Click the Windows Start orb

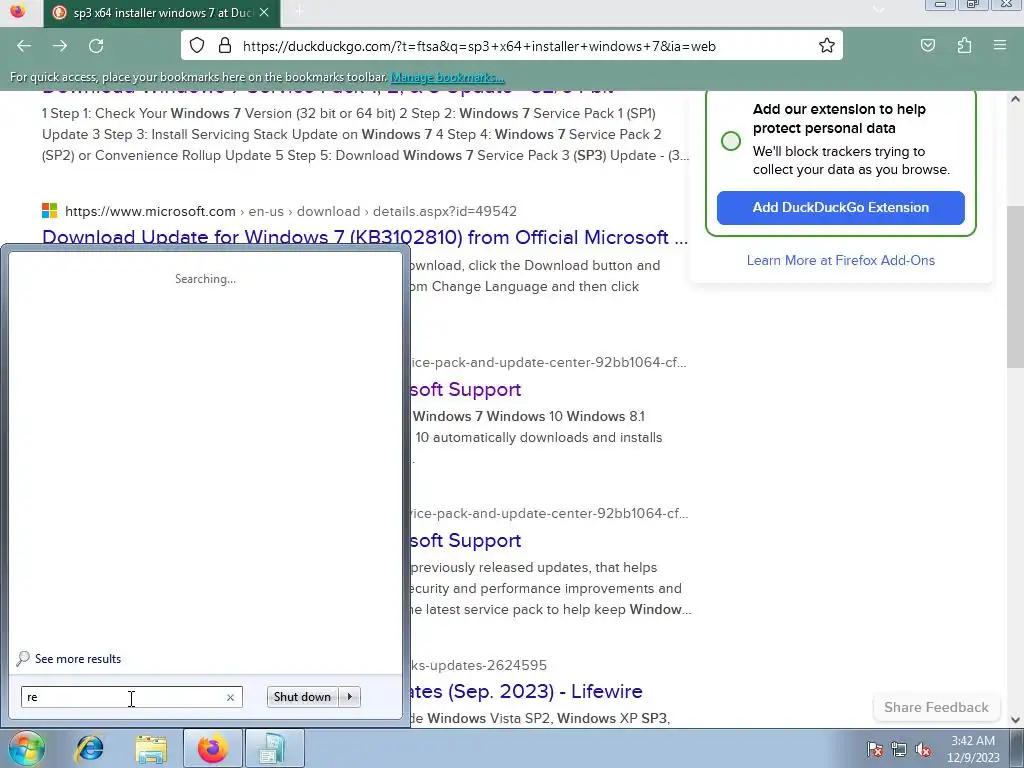point(26,748)
